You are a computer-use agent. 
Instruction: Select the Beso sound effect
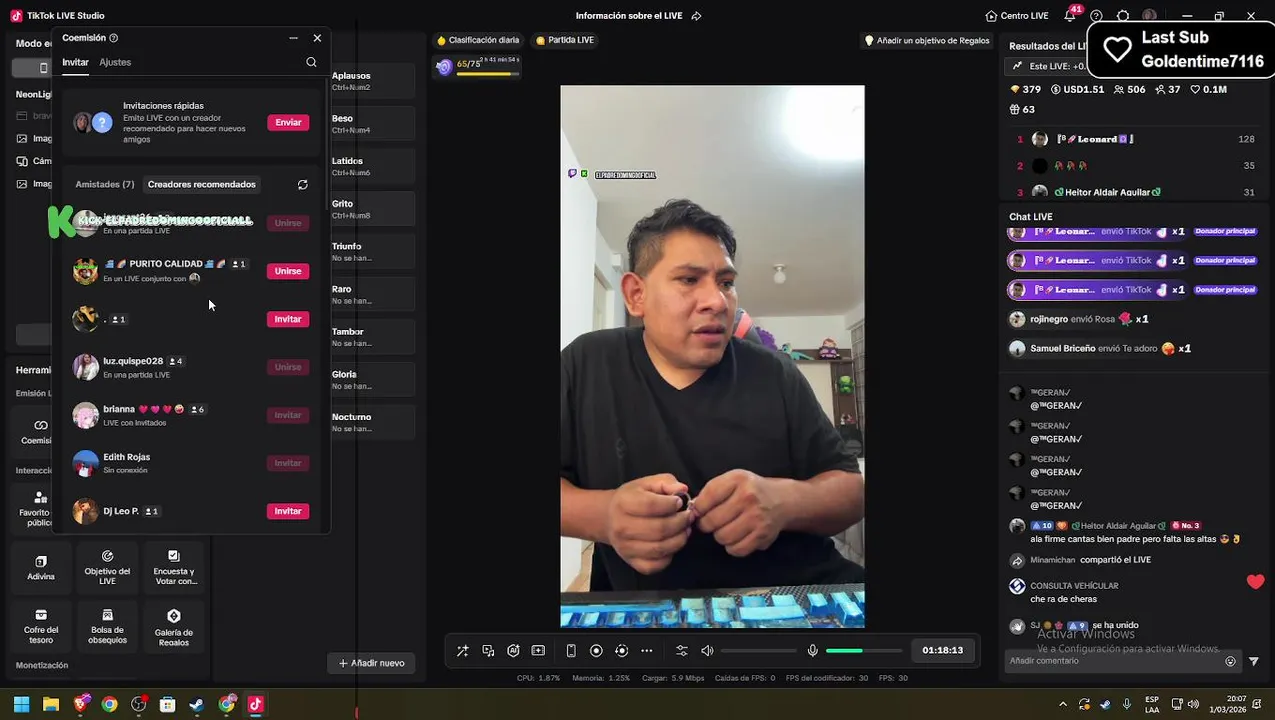click(372, 124)
